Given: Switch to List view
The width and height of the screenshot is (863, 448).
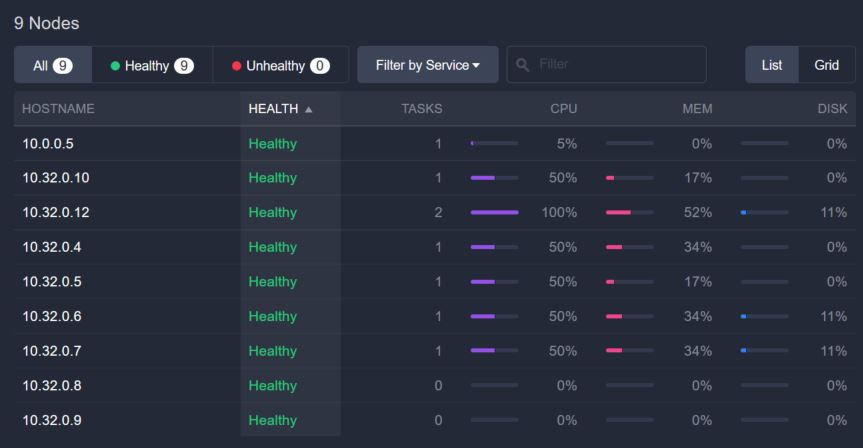Looking at the screenshot, I should pyautogui.click(x=772, y=65).
